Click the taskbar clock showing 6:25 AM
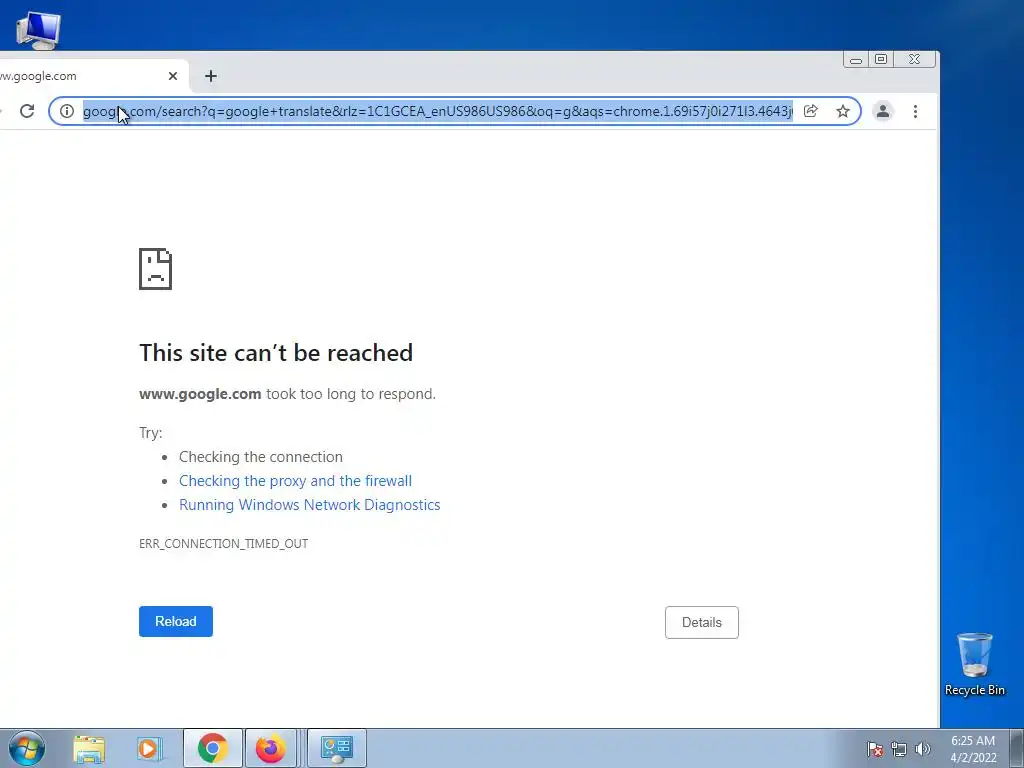Screen dimensions: 1024x768 (973, 748)
